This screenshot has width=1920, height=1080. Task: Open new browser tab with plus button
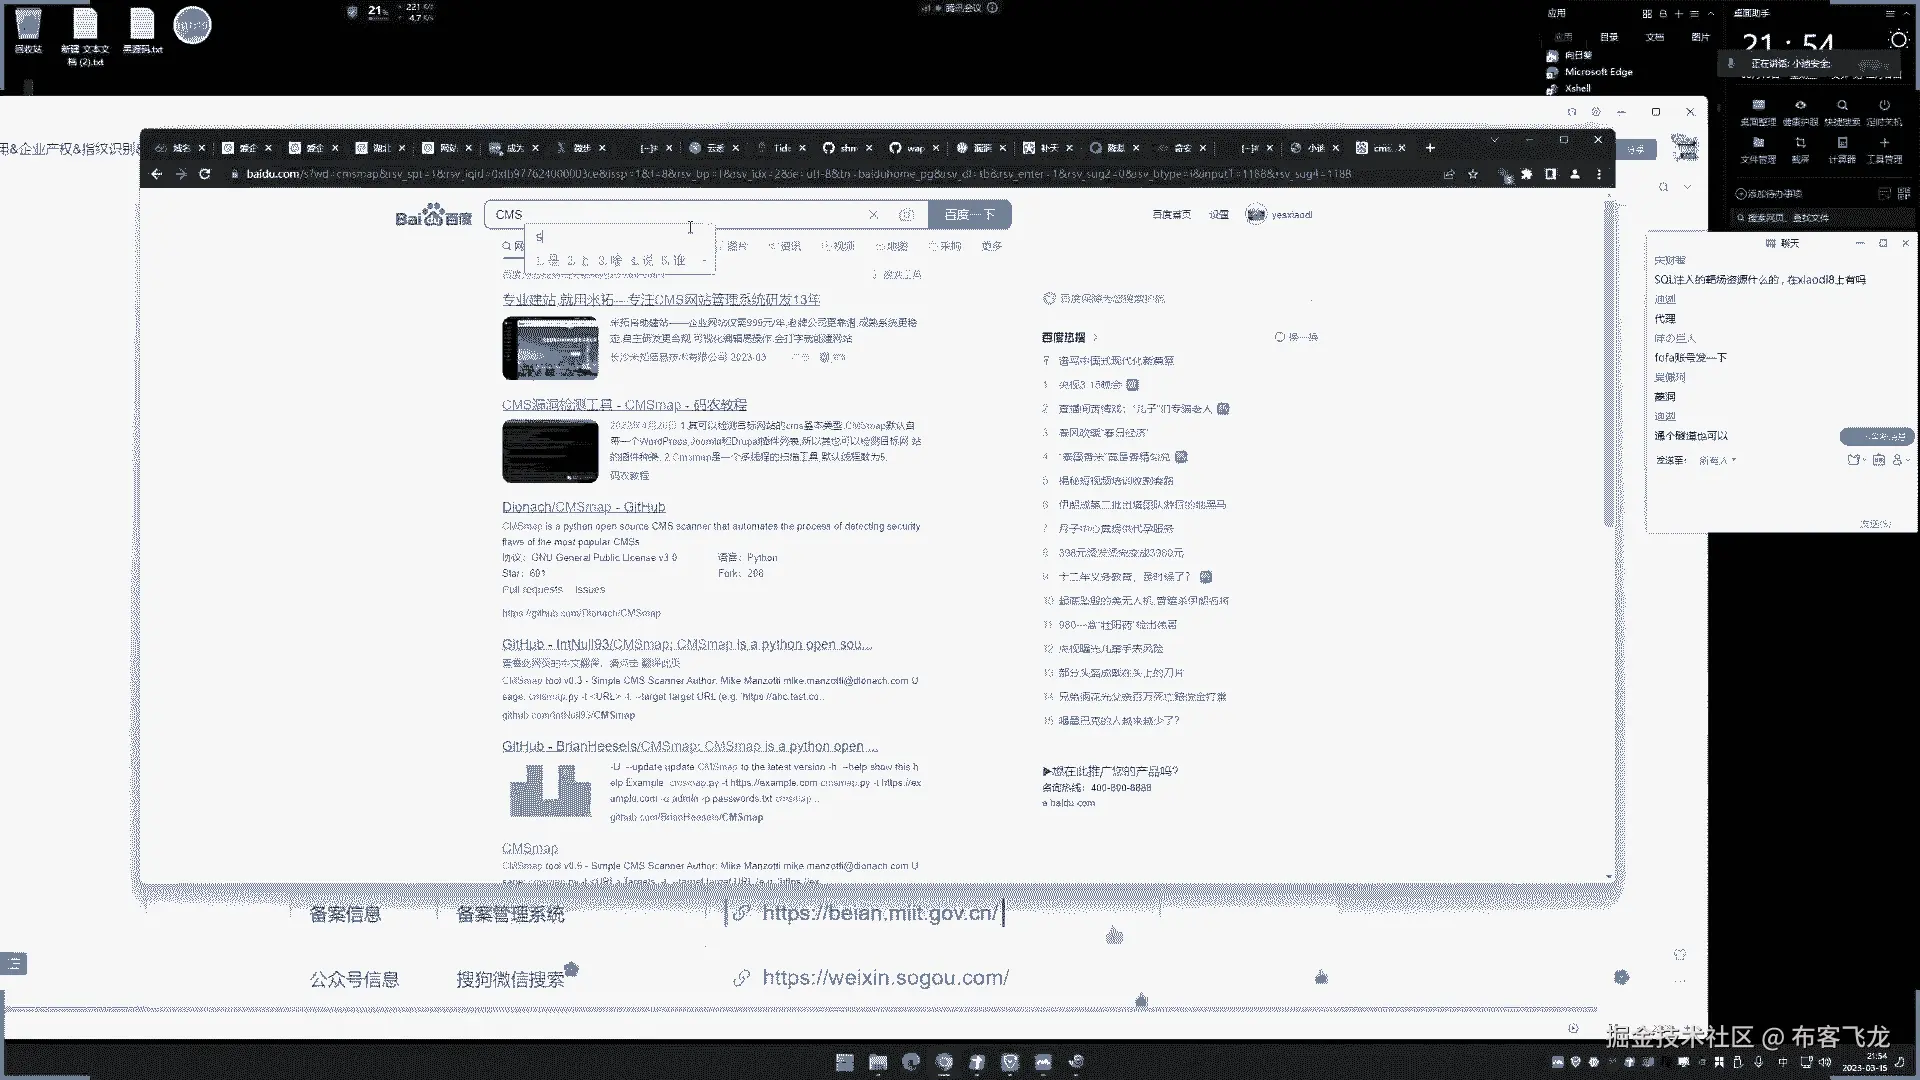[1430, 148]
